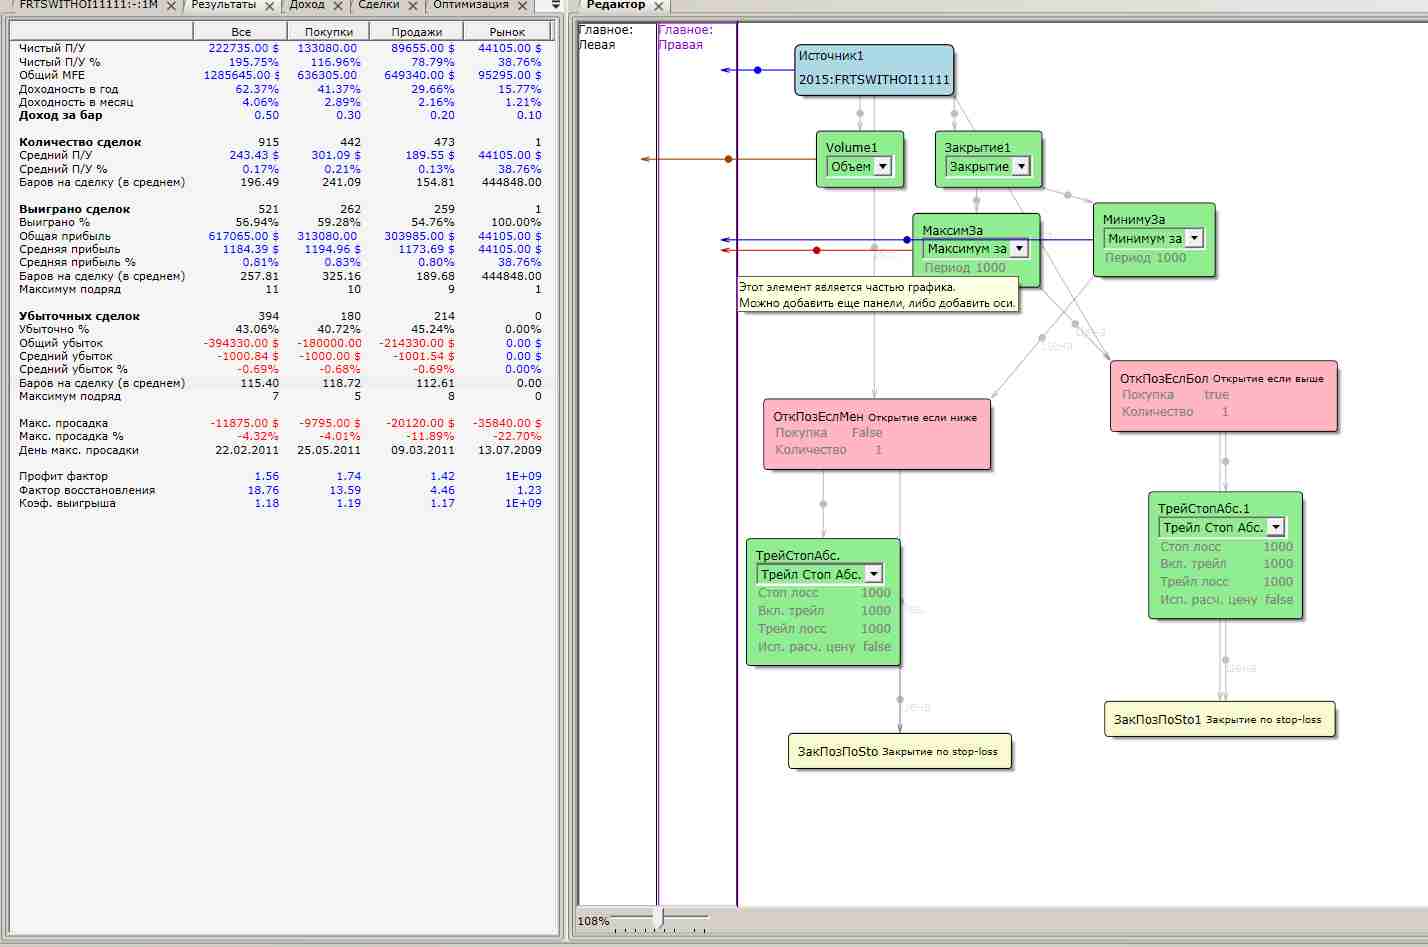Close the Результаты tab
The image size is (1428, 947).
point(270,6)
